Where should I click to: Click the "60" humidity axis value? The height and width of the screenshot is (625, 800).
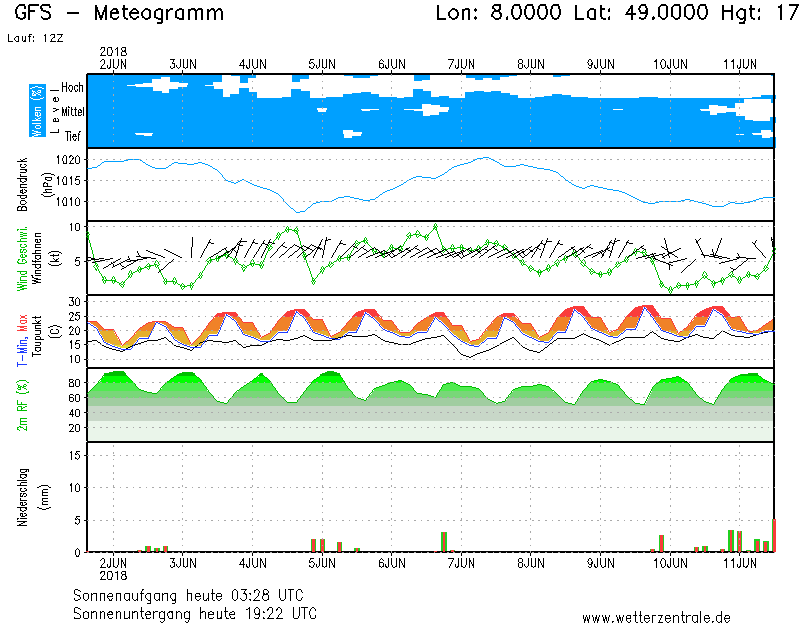[74, 398]
